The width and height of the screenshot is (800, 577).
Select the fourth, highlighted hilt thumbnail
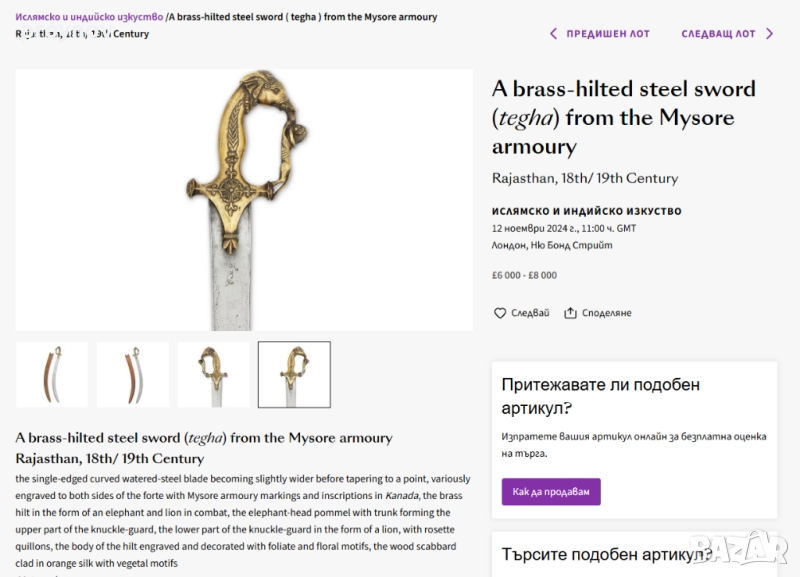(x=294, y=375)
